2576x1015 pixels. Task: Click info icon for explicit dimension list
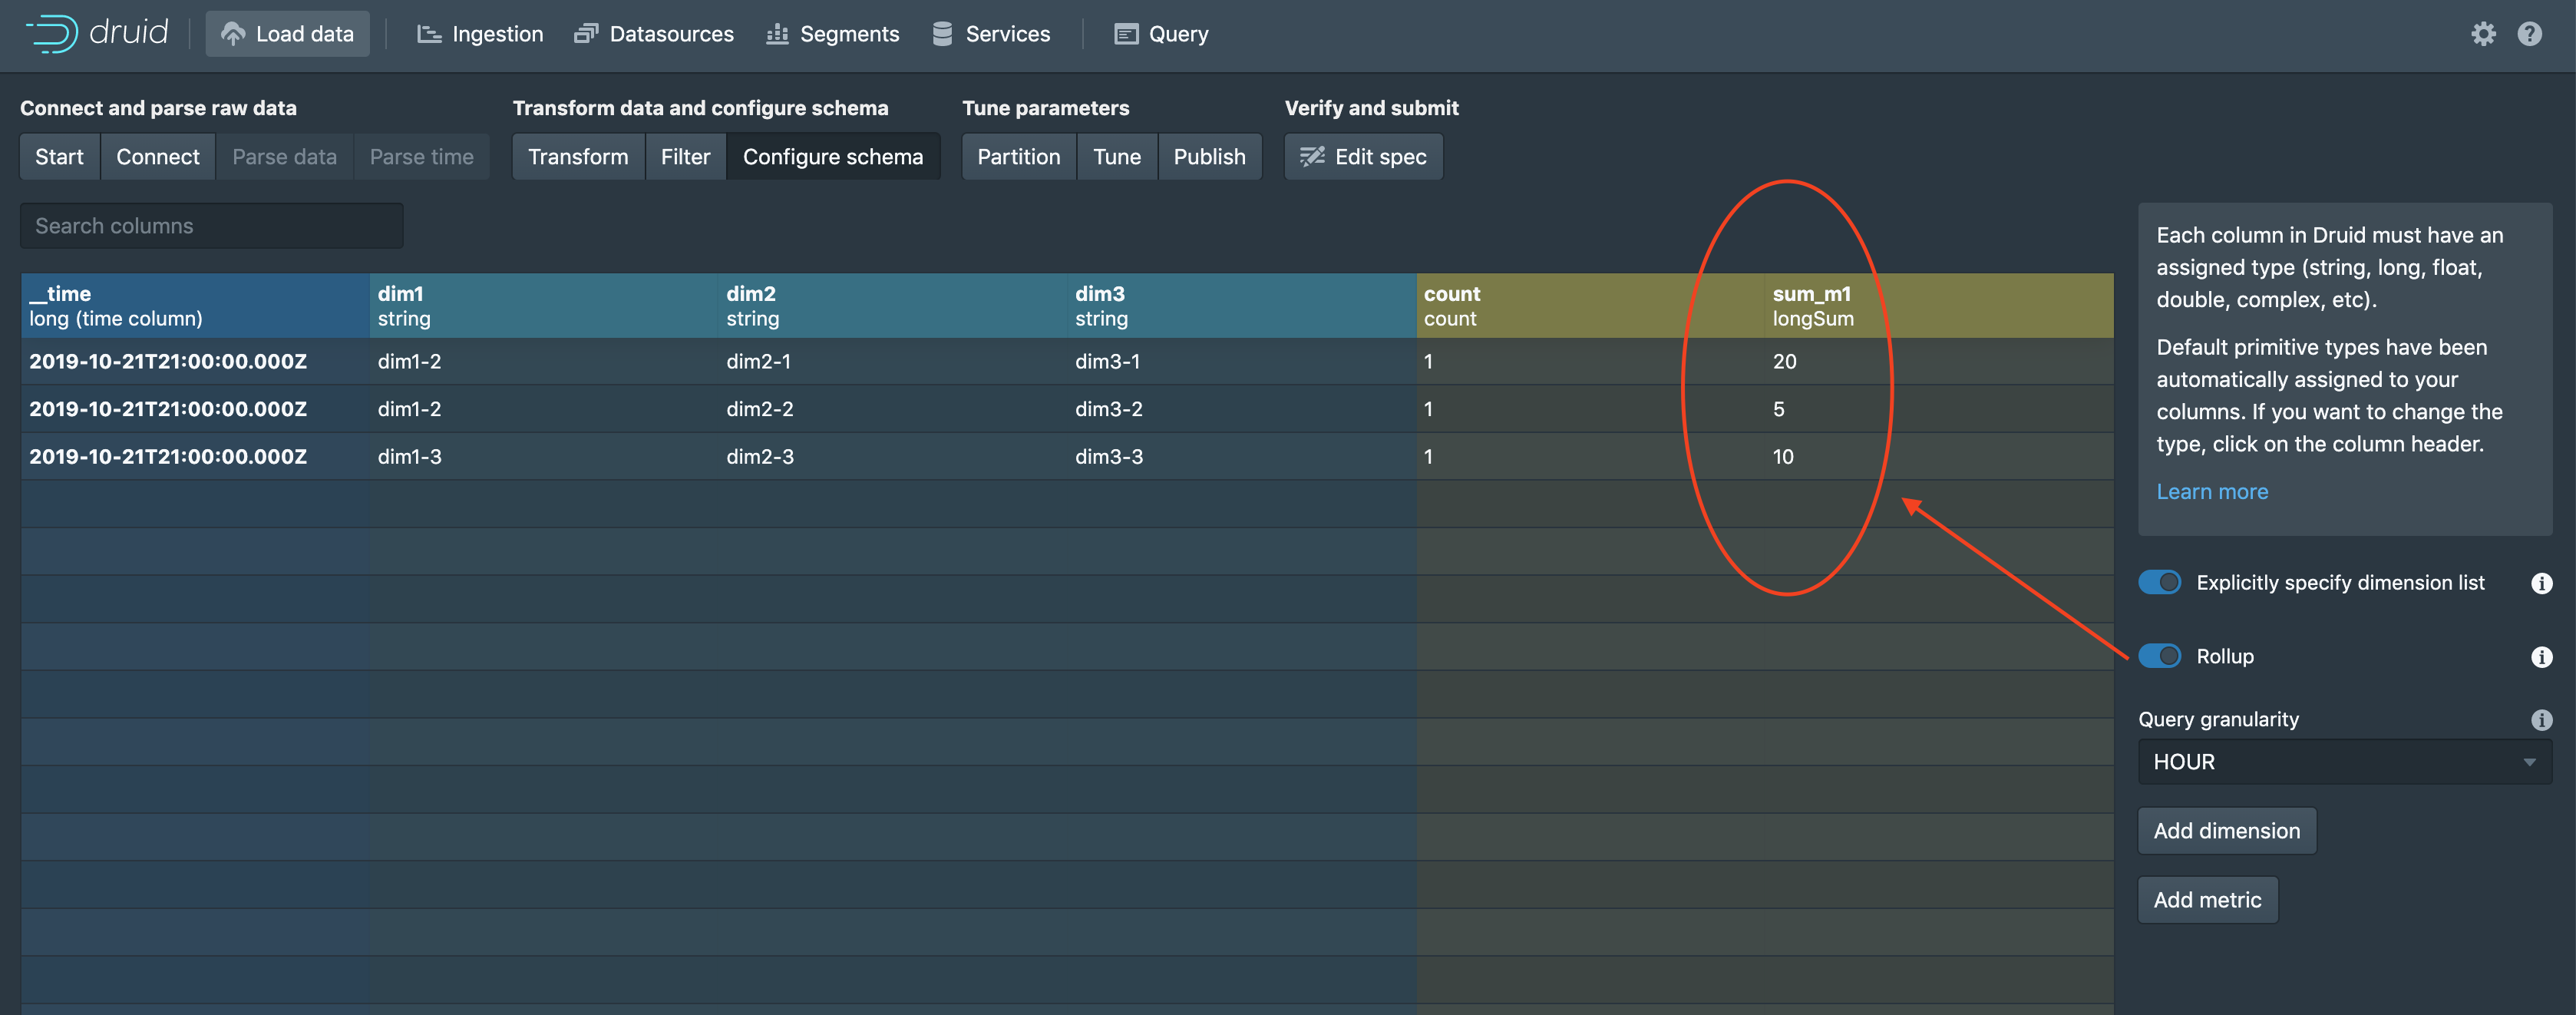2541,583
